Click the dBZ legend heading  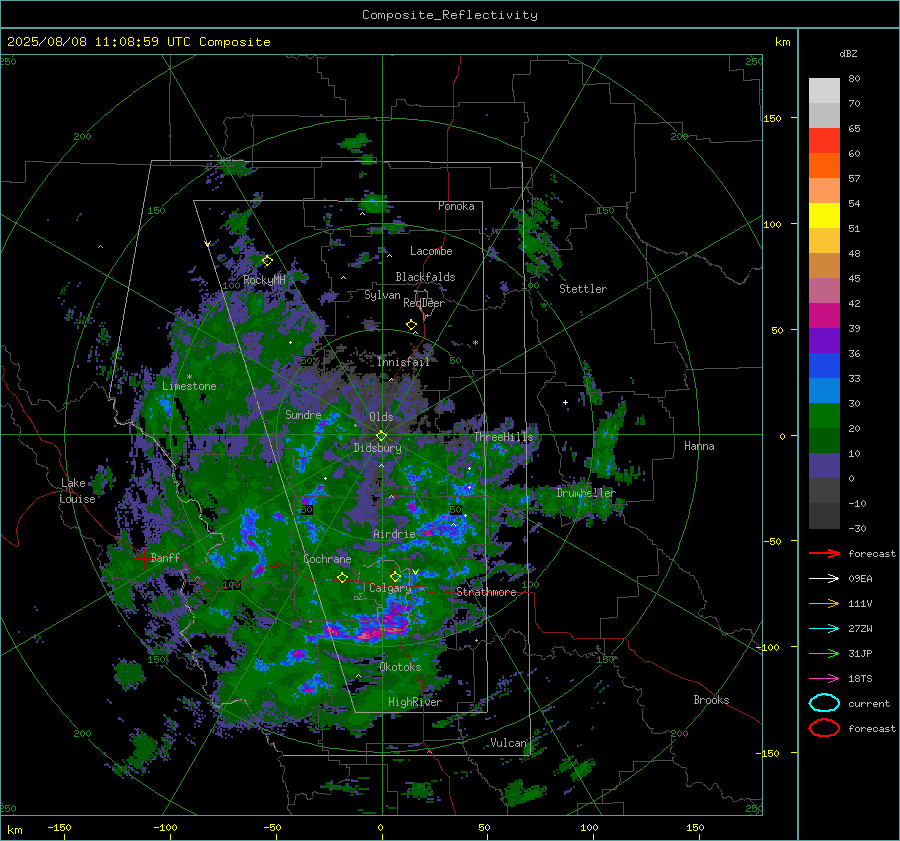848,53
